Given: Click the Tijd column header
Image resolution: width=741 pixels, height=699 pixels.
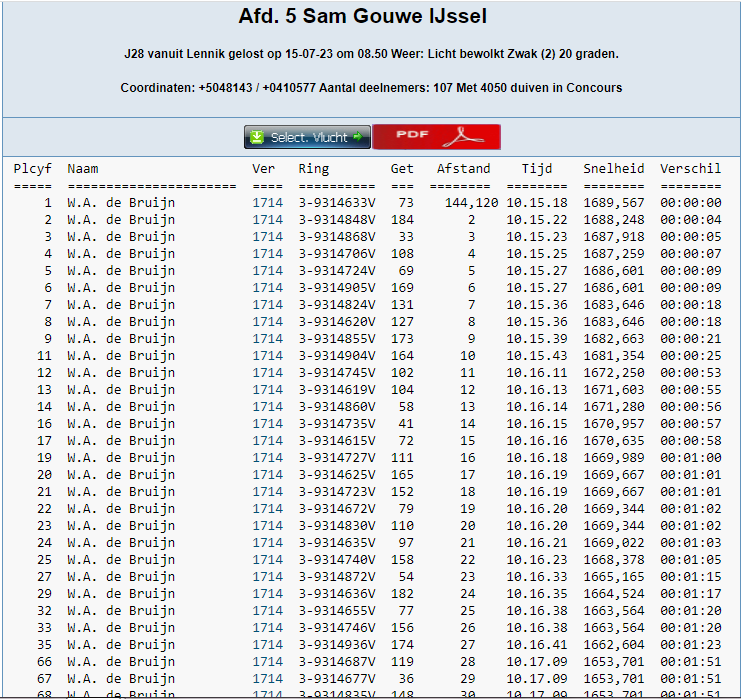Looking at the screenshot, I should point(537,169).
